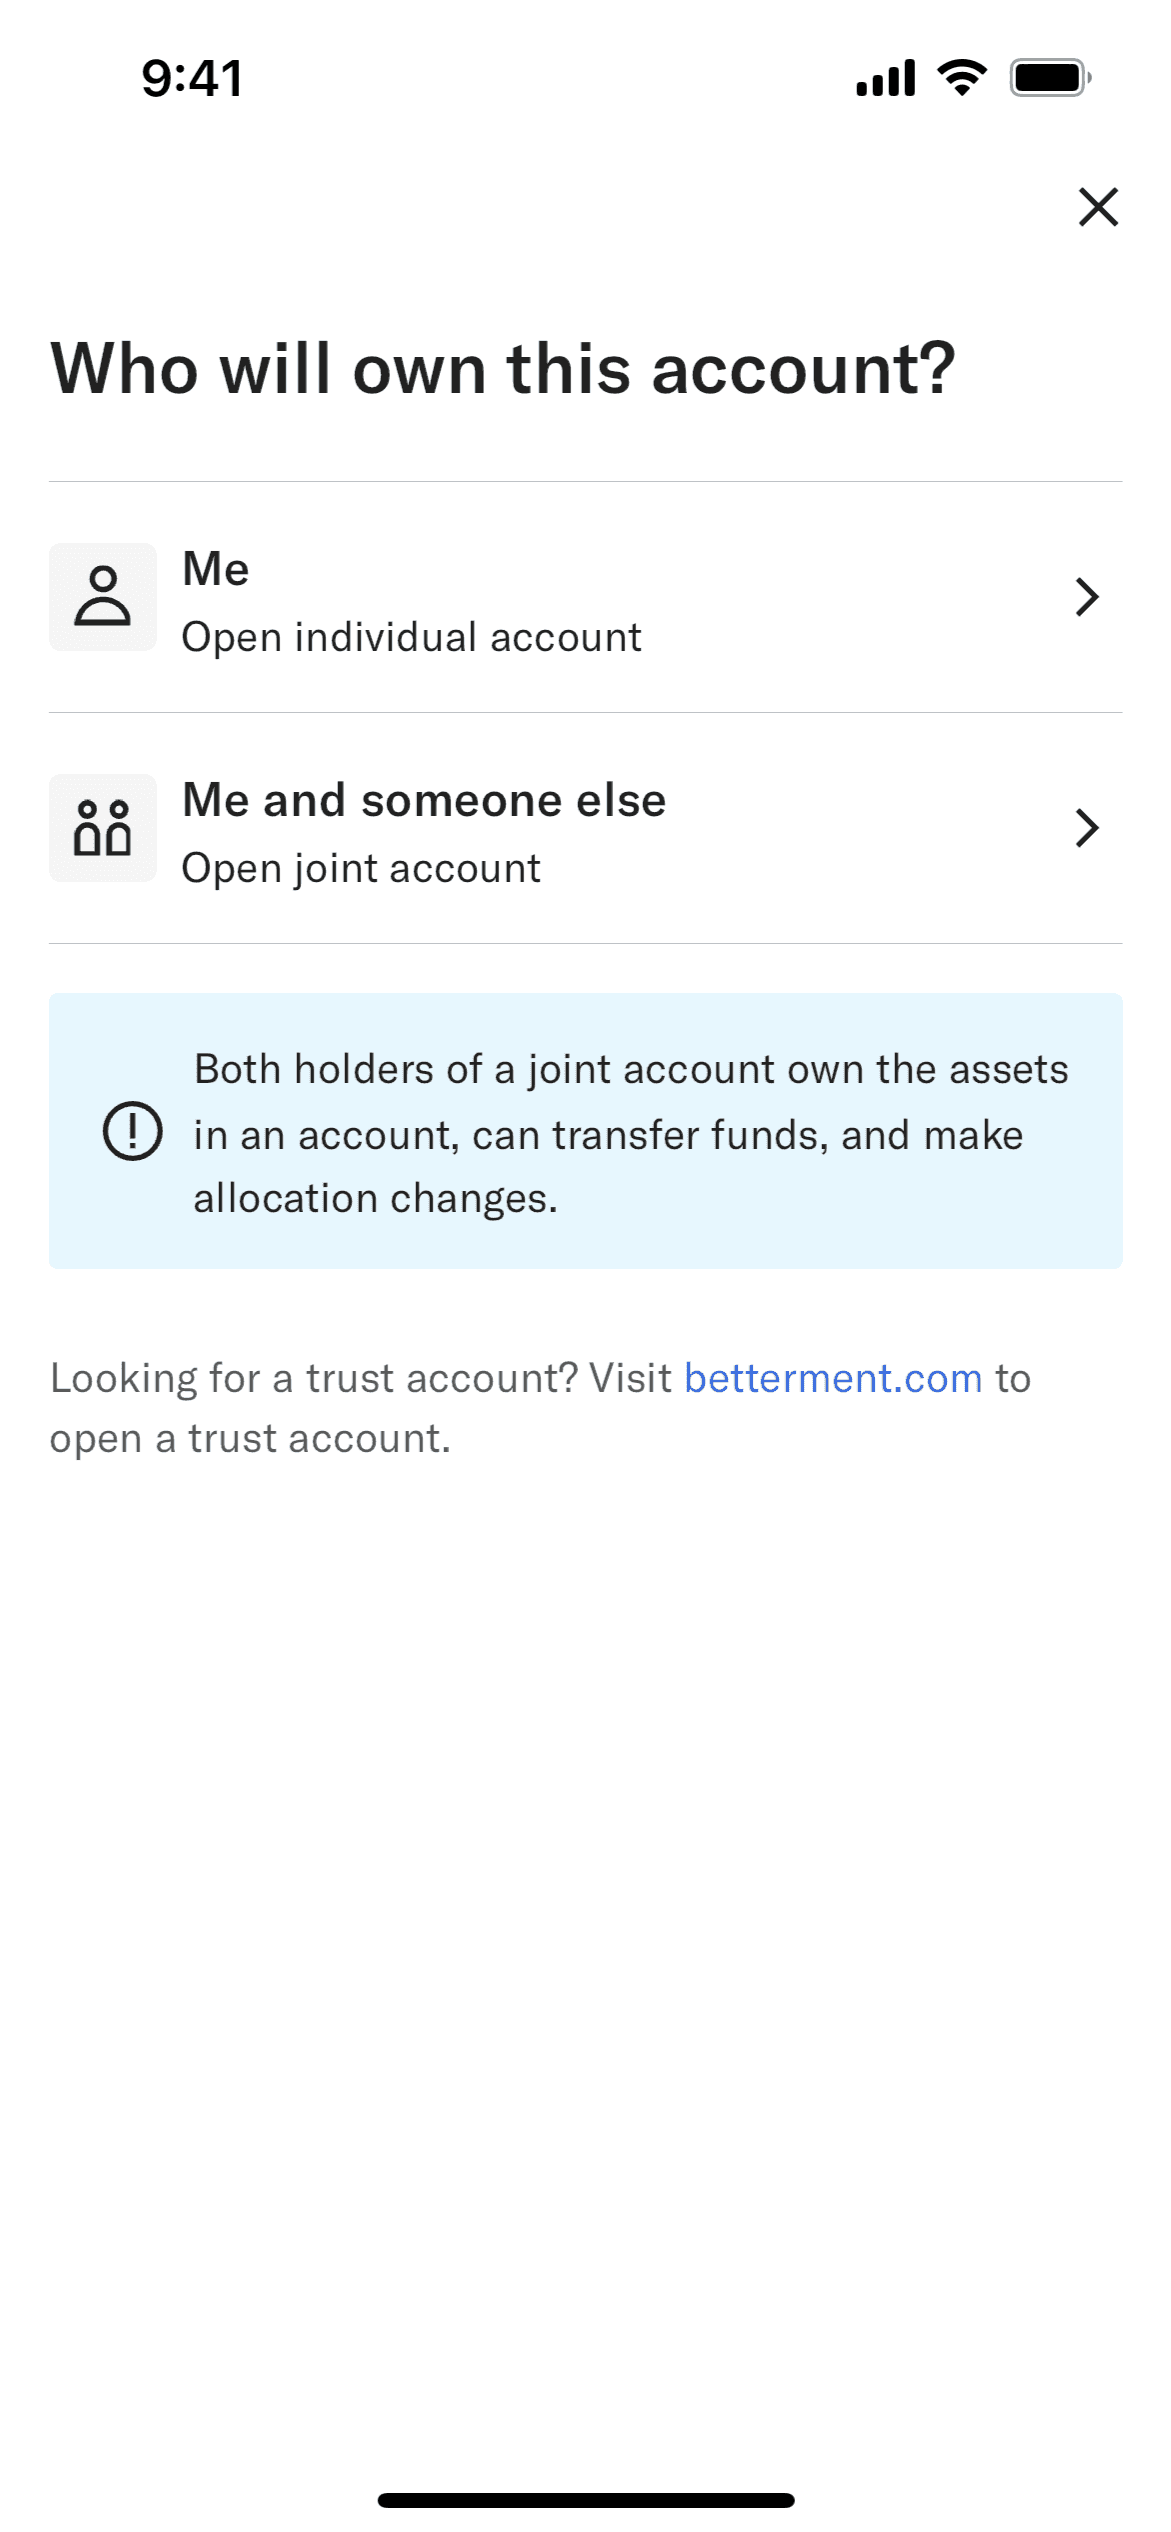Select the "Me" owner title
The height and width of the screenshot is (2532, 1171).
click(216, 569)
